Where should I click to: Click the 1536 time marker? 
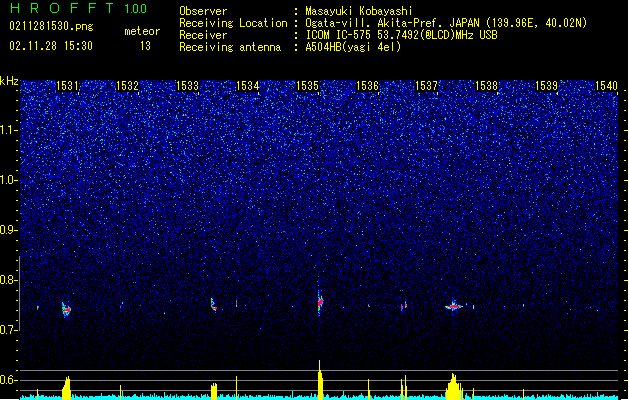[367, 86]
